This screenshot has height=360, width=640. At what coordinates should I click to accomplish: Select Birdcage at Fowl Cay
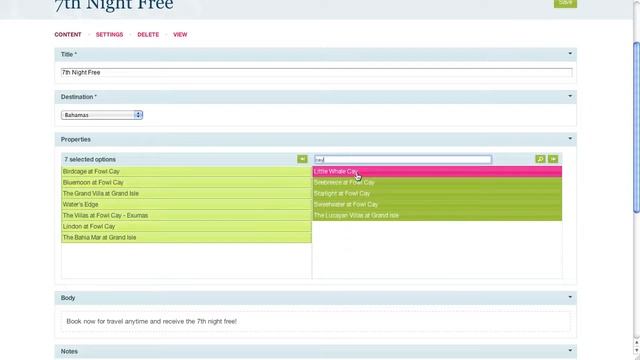tap(186, 171)
